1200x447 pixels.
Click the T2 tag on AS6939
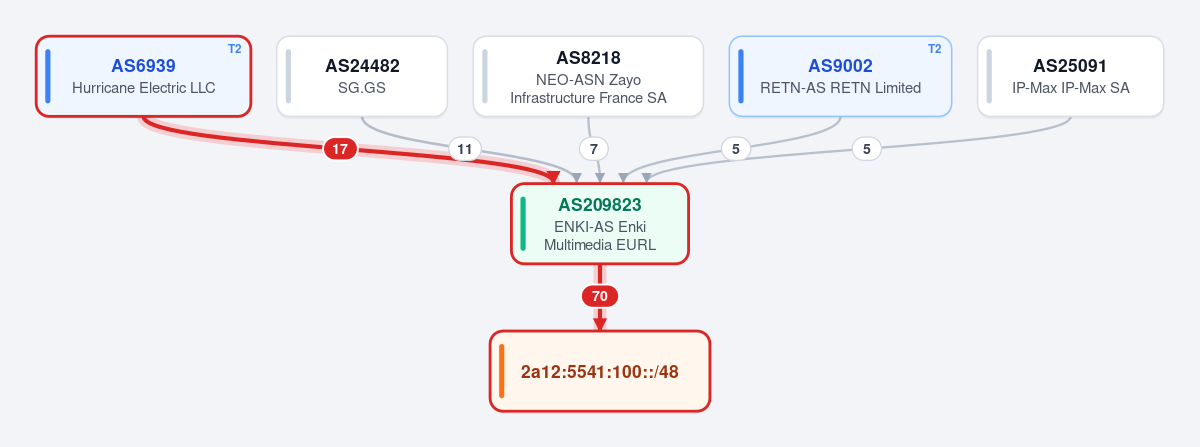click(235, 48)
